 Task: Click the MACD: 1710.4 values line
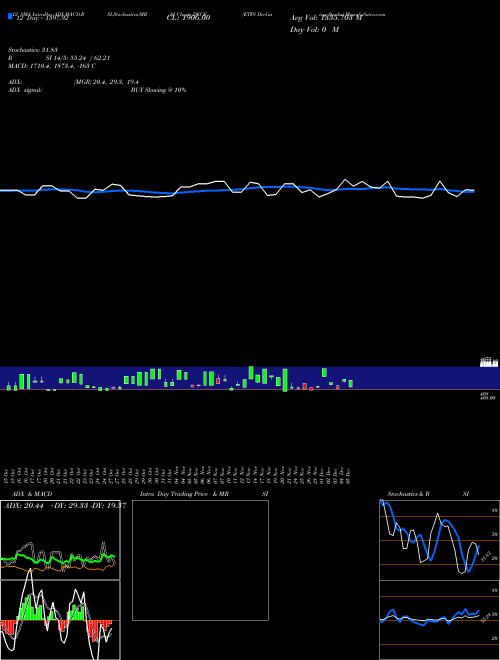(52, 66)
